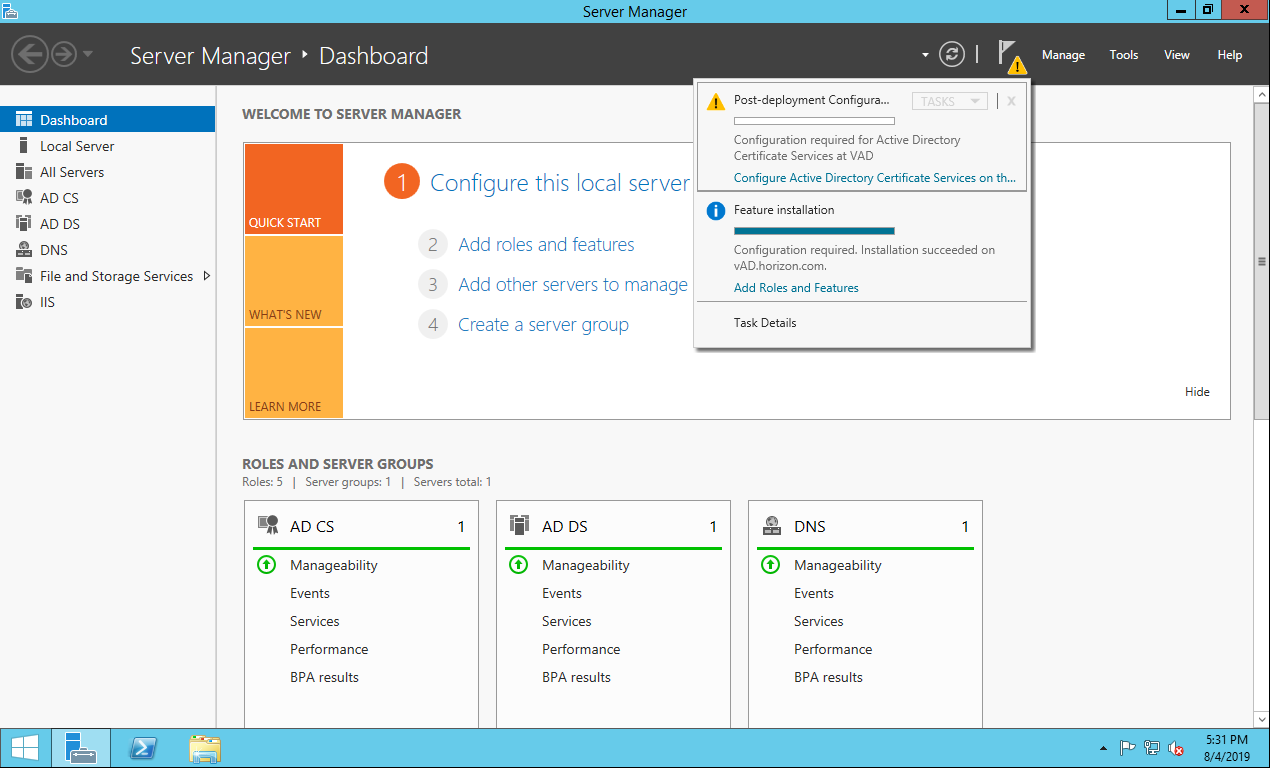1270x768 pixels.
Task: Expand File and Storage Services arrow
Action: coord(207,276)
